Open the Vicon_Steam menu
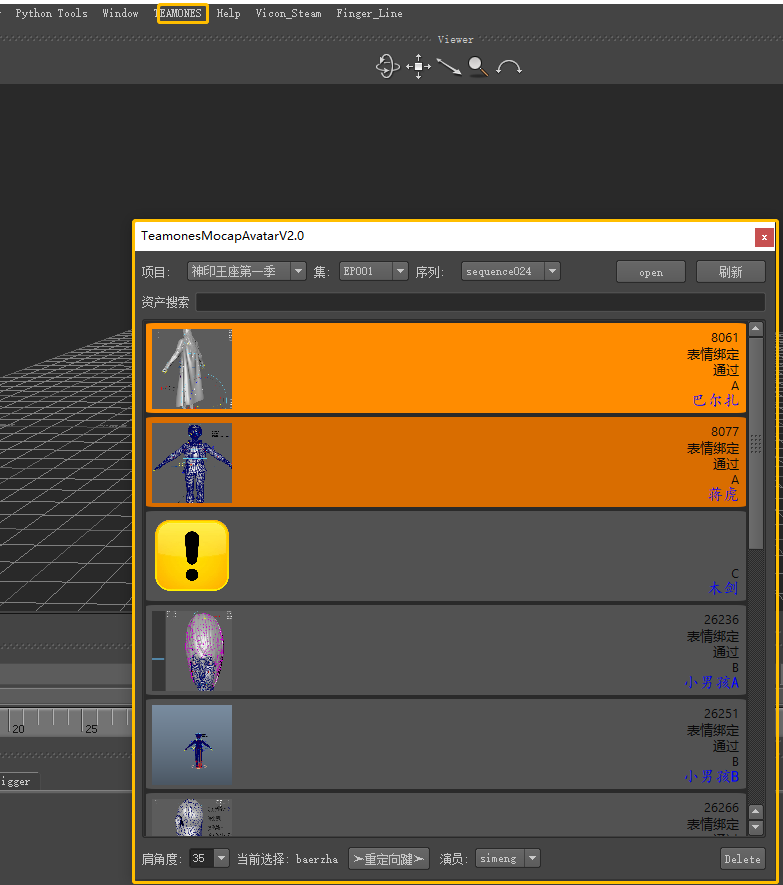Screen dimensions: 783x885 pyautogui.click(x=288, y=13)
